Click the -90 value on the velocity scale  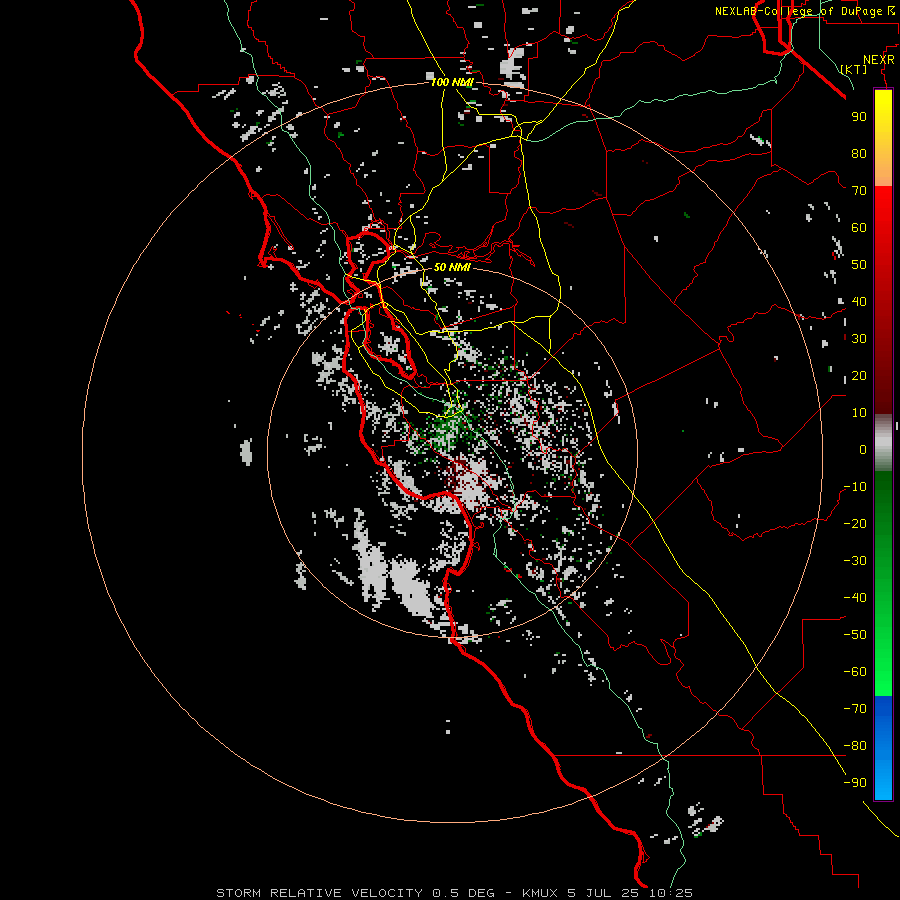855,783
